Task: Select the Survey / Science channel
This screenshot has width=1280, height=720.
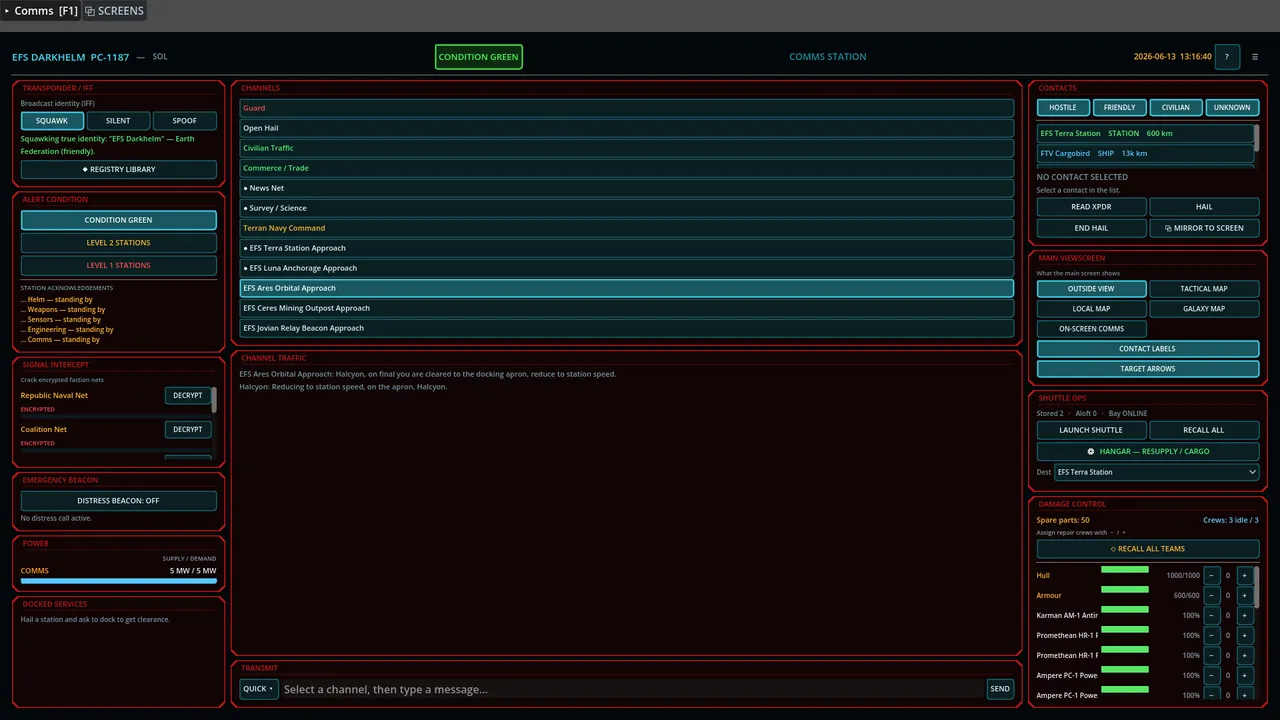Action: (x=627, y=208)
